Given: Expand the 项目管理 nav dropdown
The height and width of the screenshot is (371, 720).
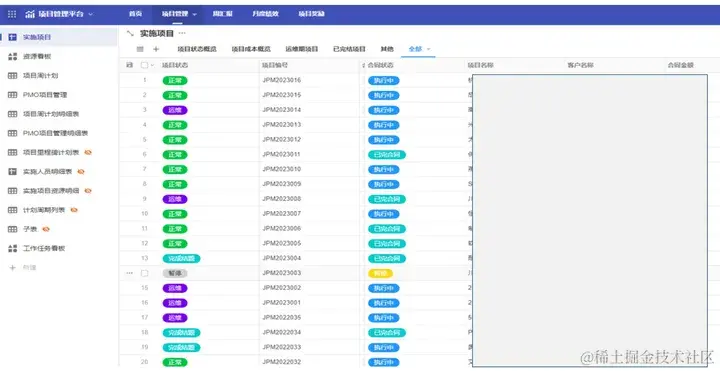Looking at the screenshot, I should pyautogui.click(x=195, y=14).
